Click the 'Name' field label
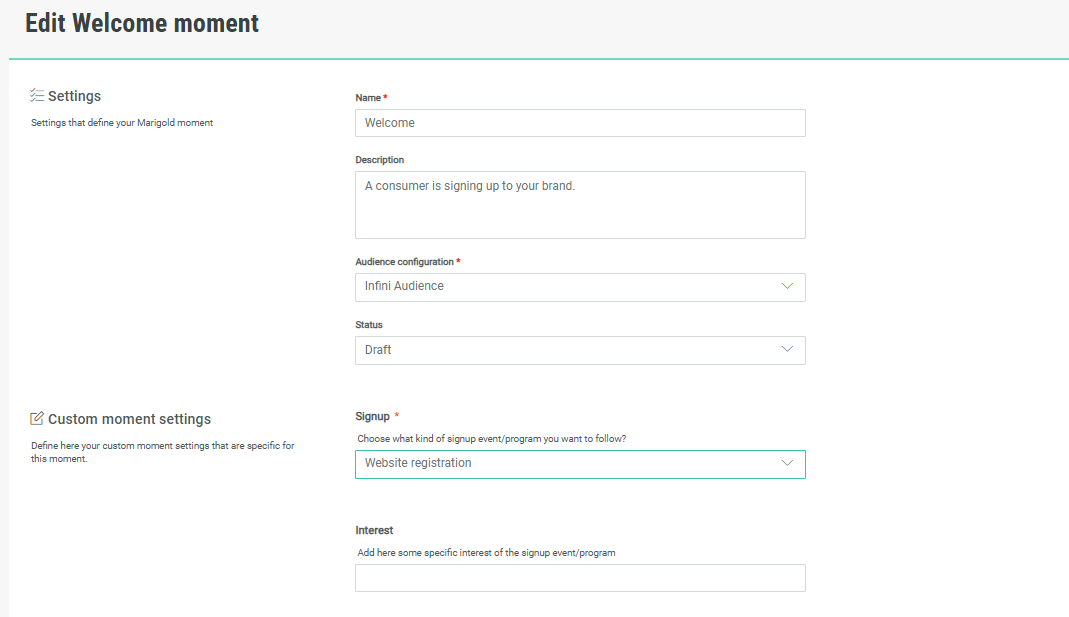This screenshot has height=617, width=1069. pyautogui.click(x=368, y=98)
